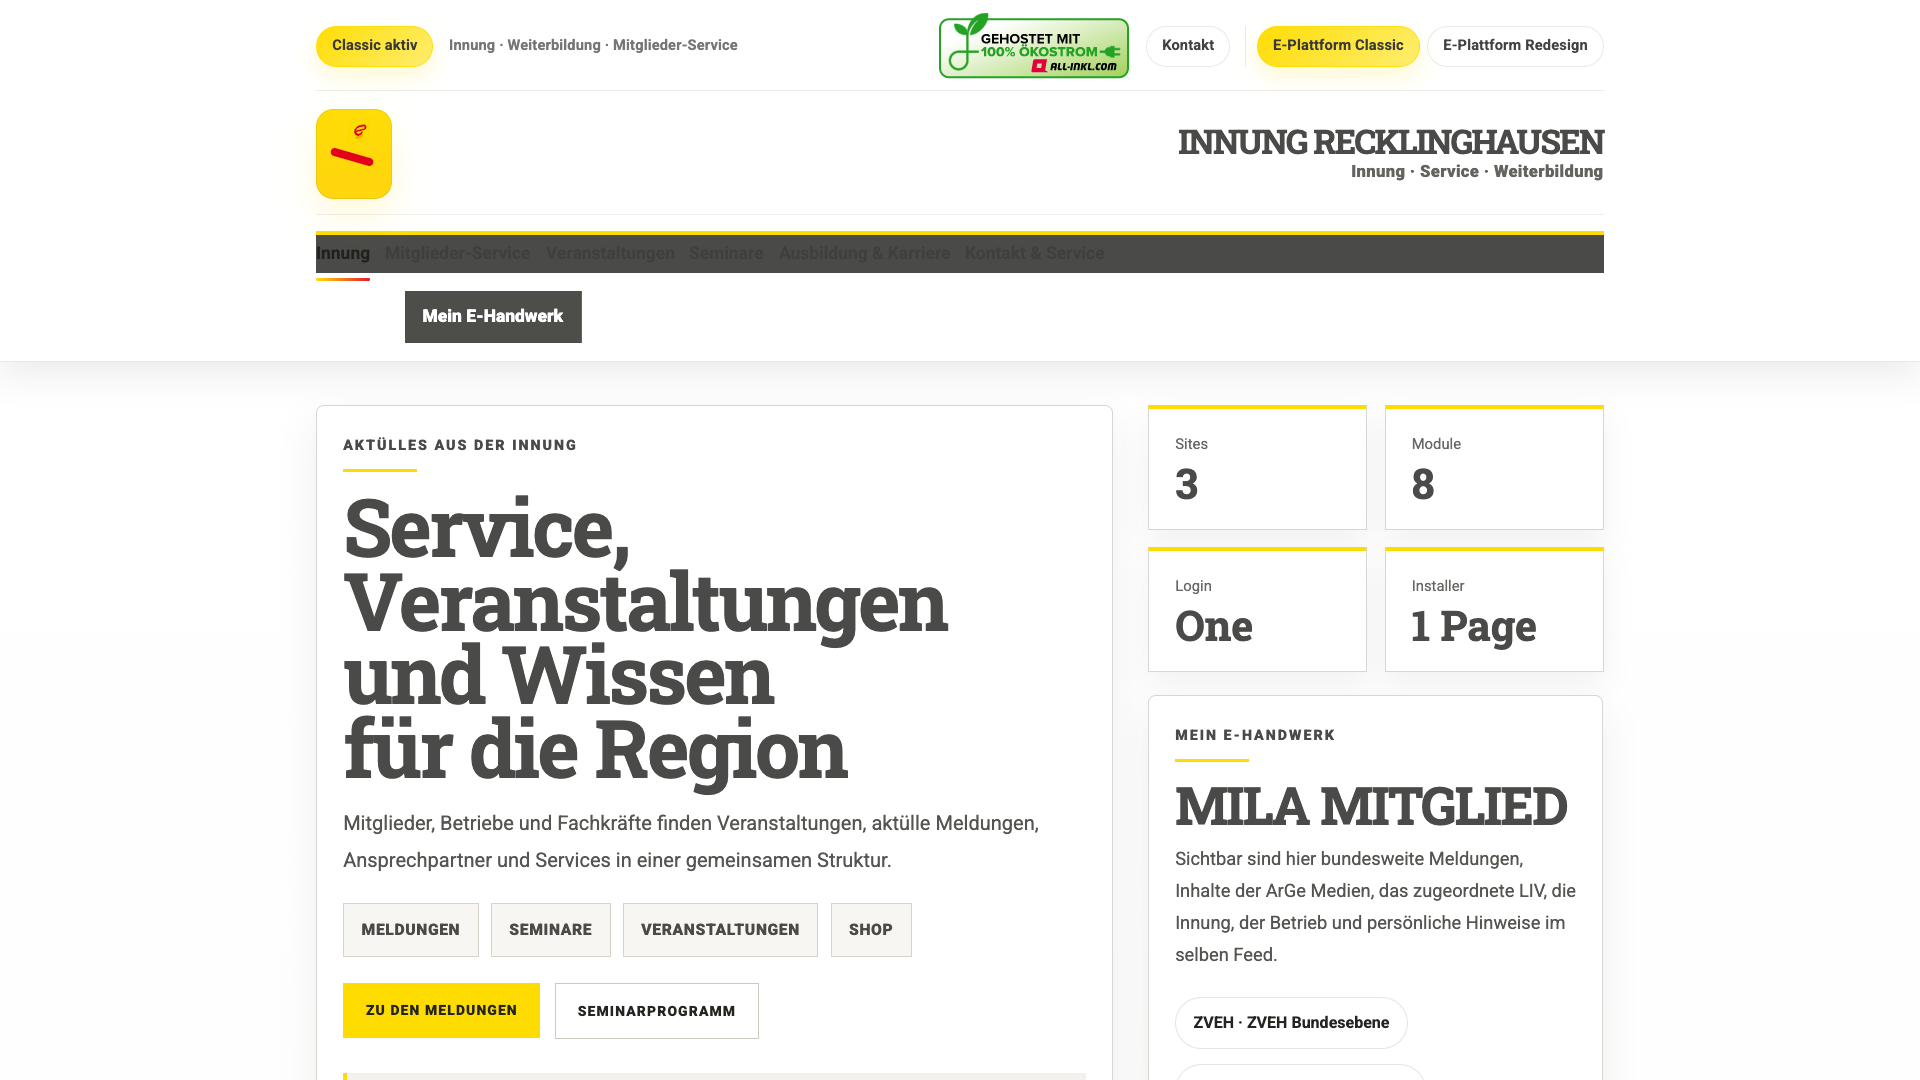Open 'Mitglieder-Service' in the navigation

tap(457, 253)
